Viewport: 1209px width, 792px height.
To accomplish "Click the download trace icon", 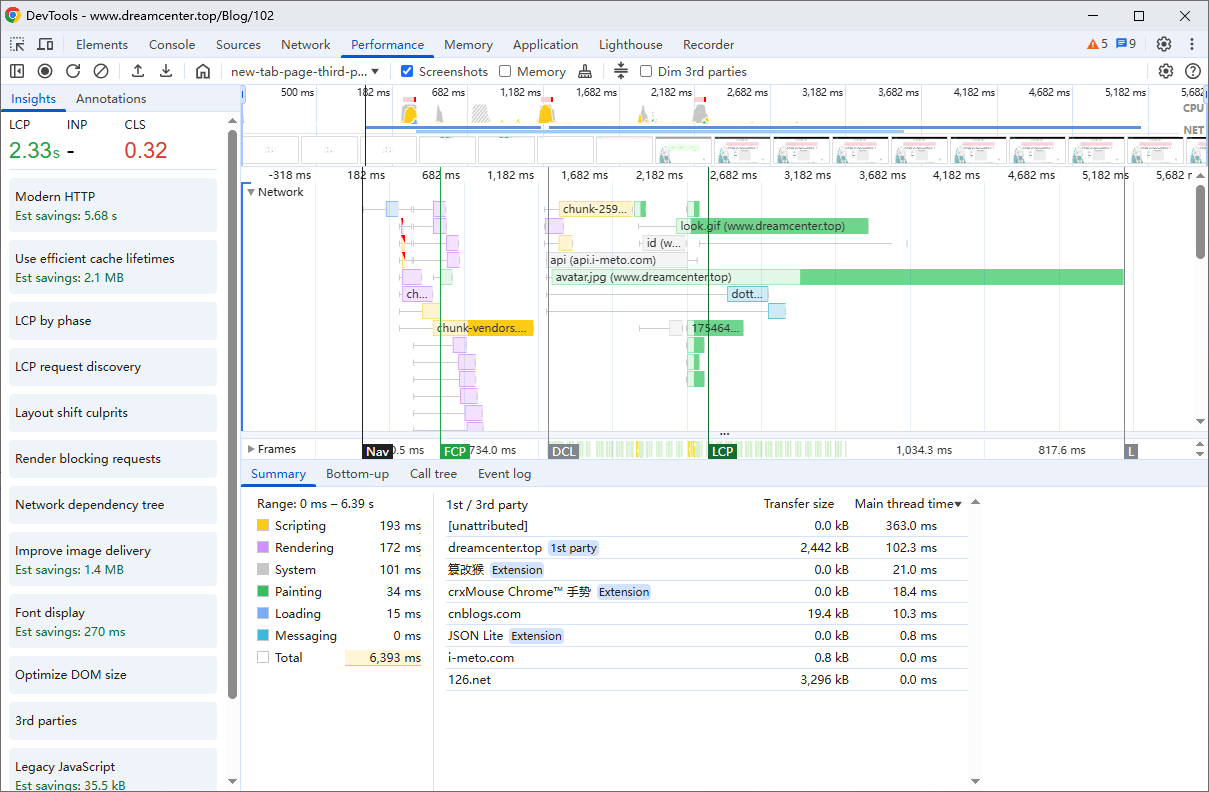I will (x=166, y=71).
